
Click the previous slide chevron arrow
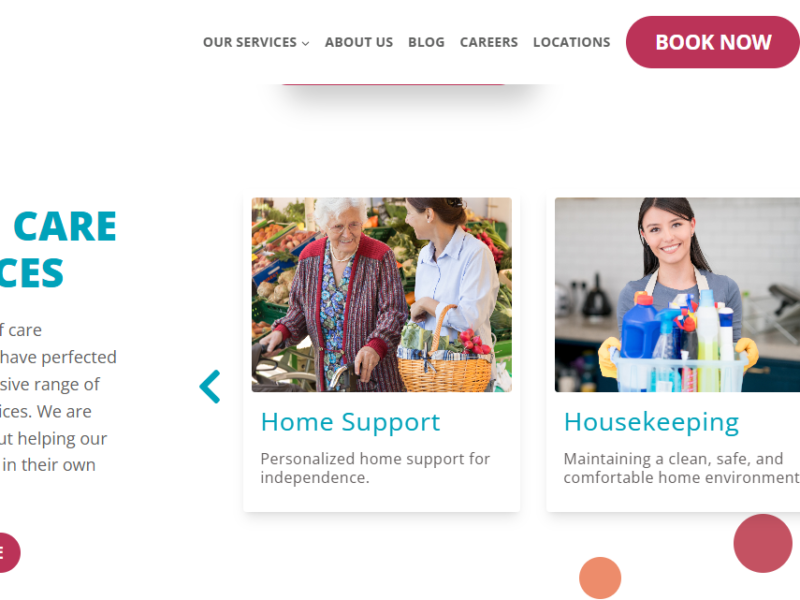tap(210, 387)
